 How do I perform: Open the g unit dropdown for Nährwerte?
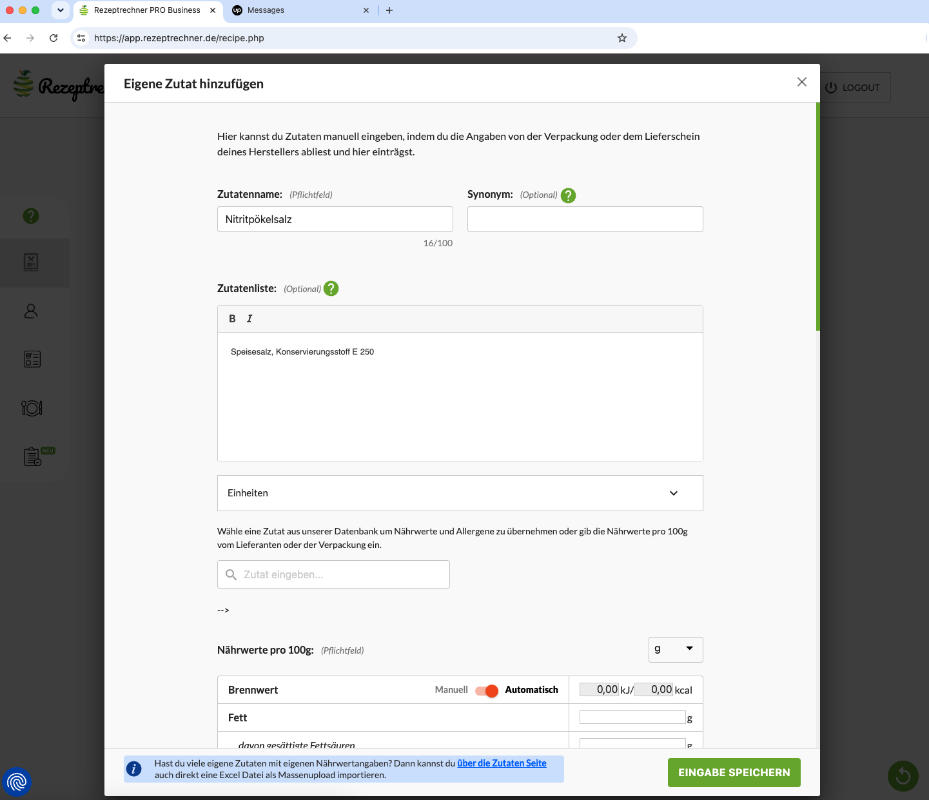pos(675,649)
